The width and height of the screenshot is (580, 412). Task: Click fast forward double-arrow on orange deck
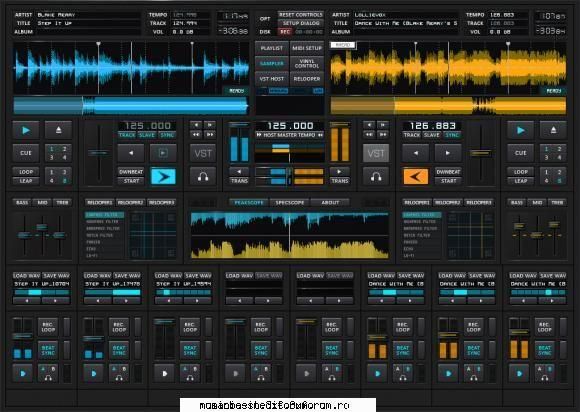(383, 135)
